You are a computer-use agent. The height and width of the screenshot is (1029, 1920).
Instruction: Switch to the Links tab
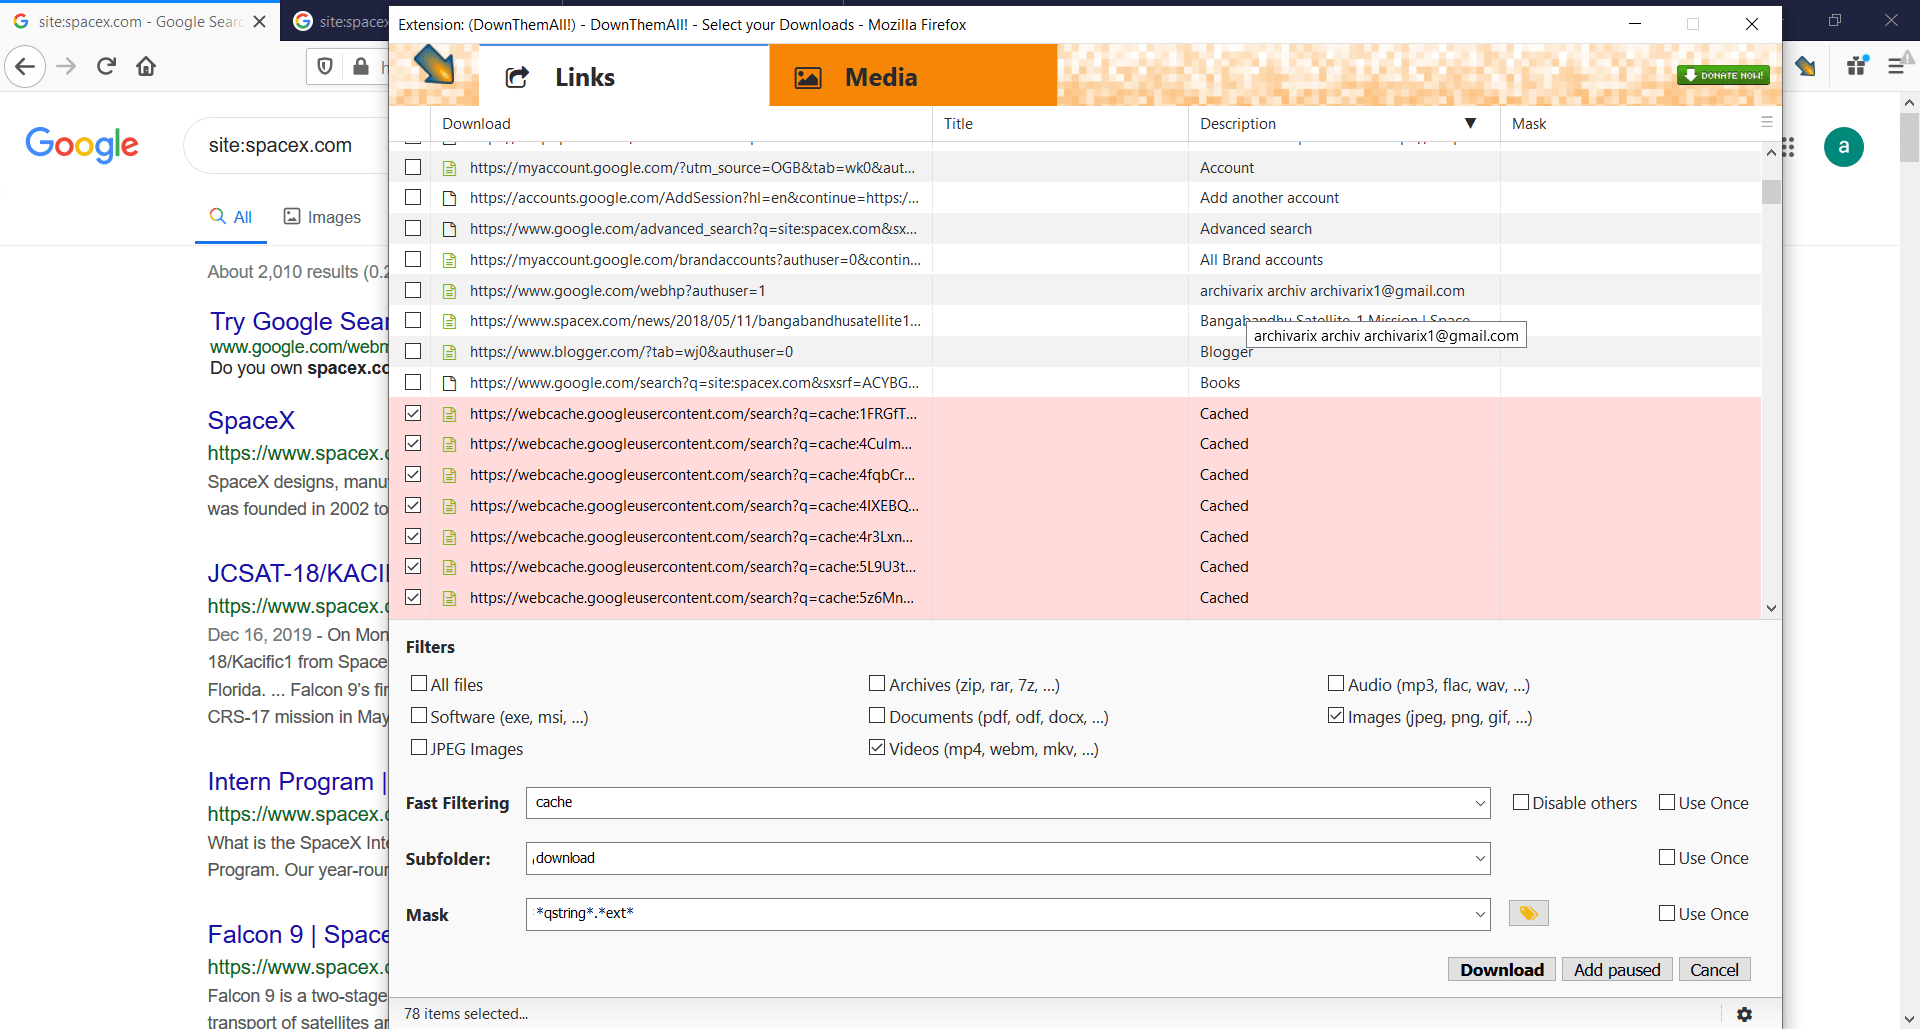tap(624, 76)
